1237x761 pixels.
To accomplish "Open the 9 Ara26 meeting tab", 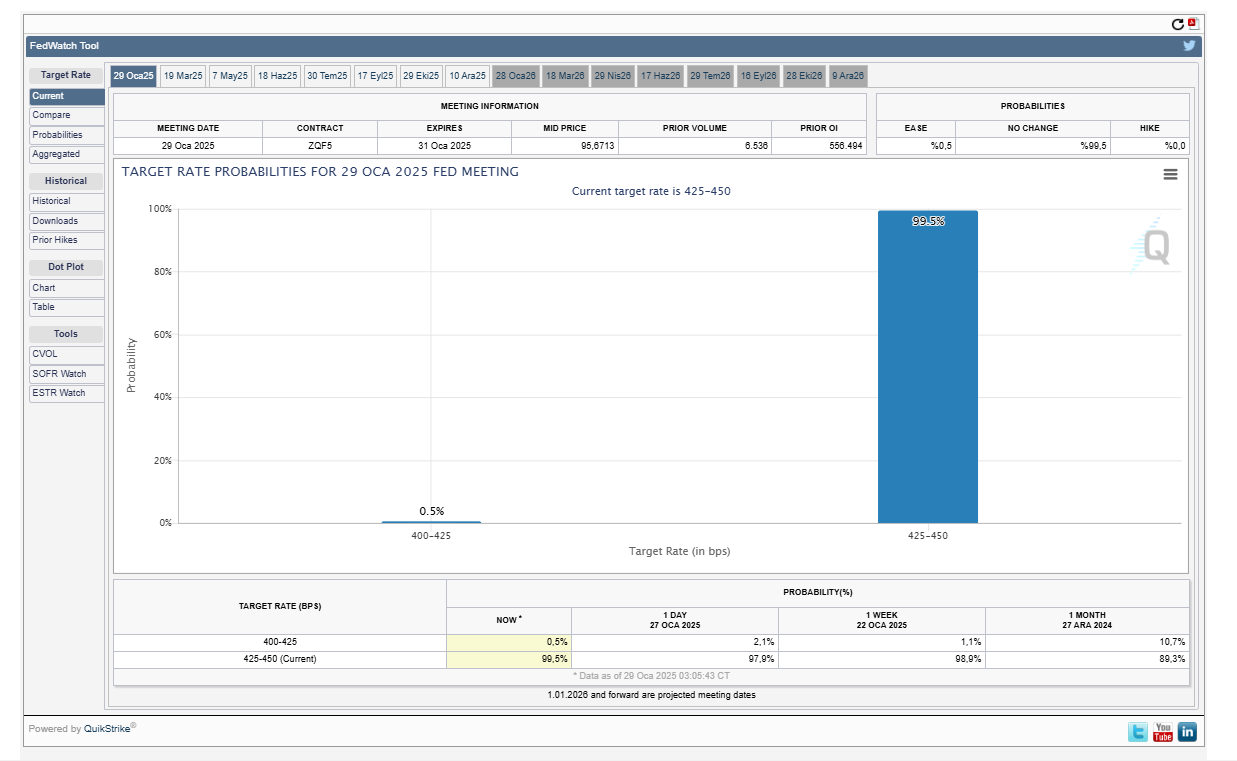I will point(848,76).
